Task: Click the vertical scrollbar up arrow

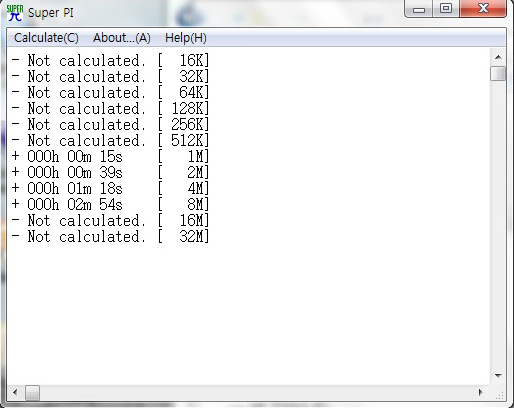Action: 498,57
